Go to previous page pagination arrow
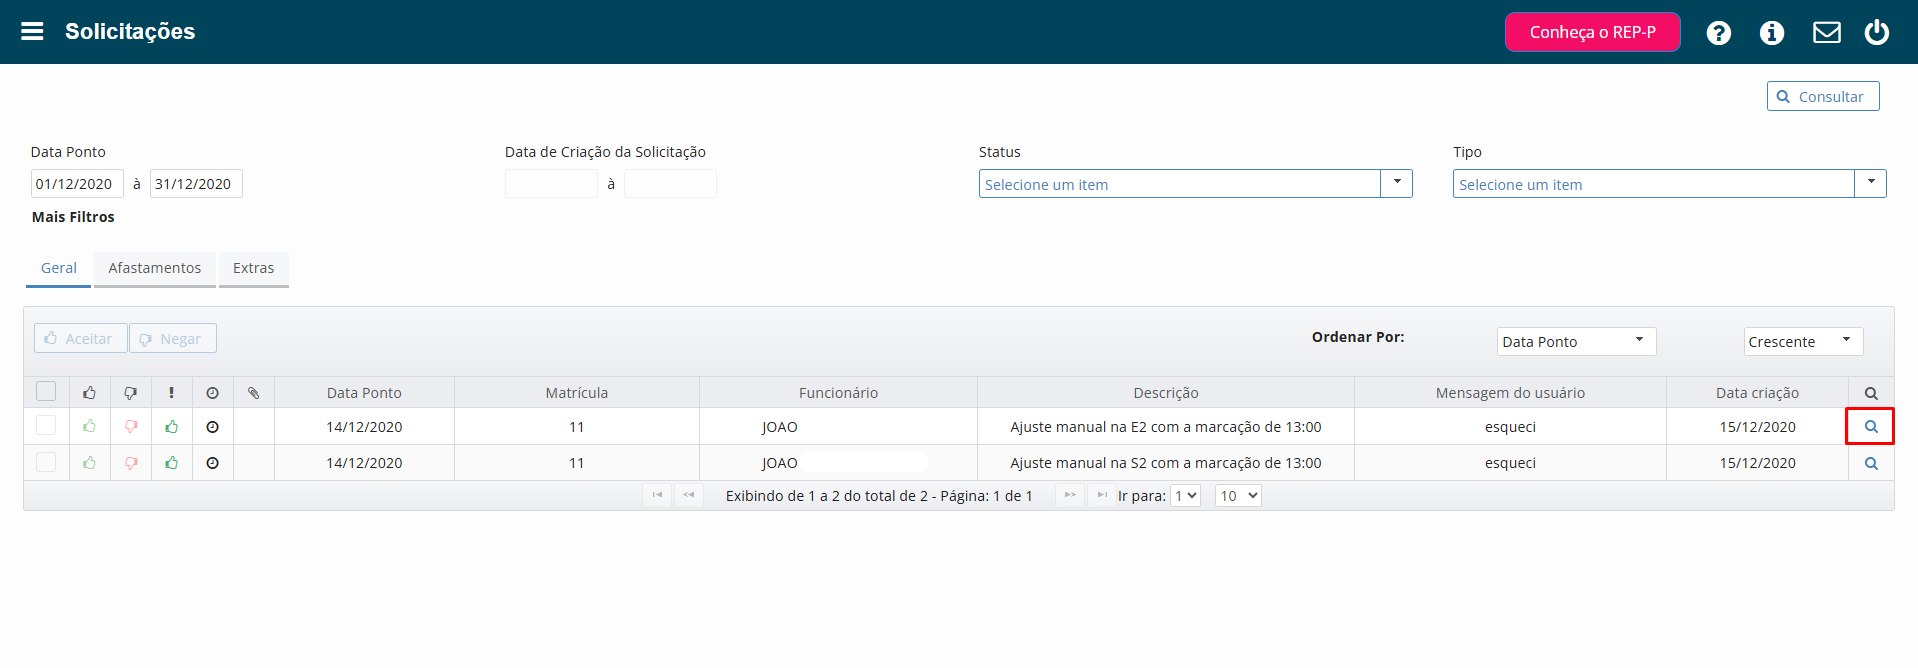The width and height of the screenshot is (1918, 668). (689, 495)
